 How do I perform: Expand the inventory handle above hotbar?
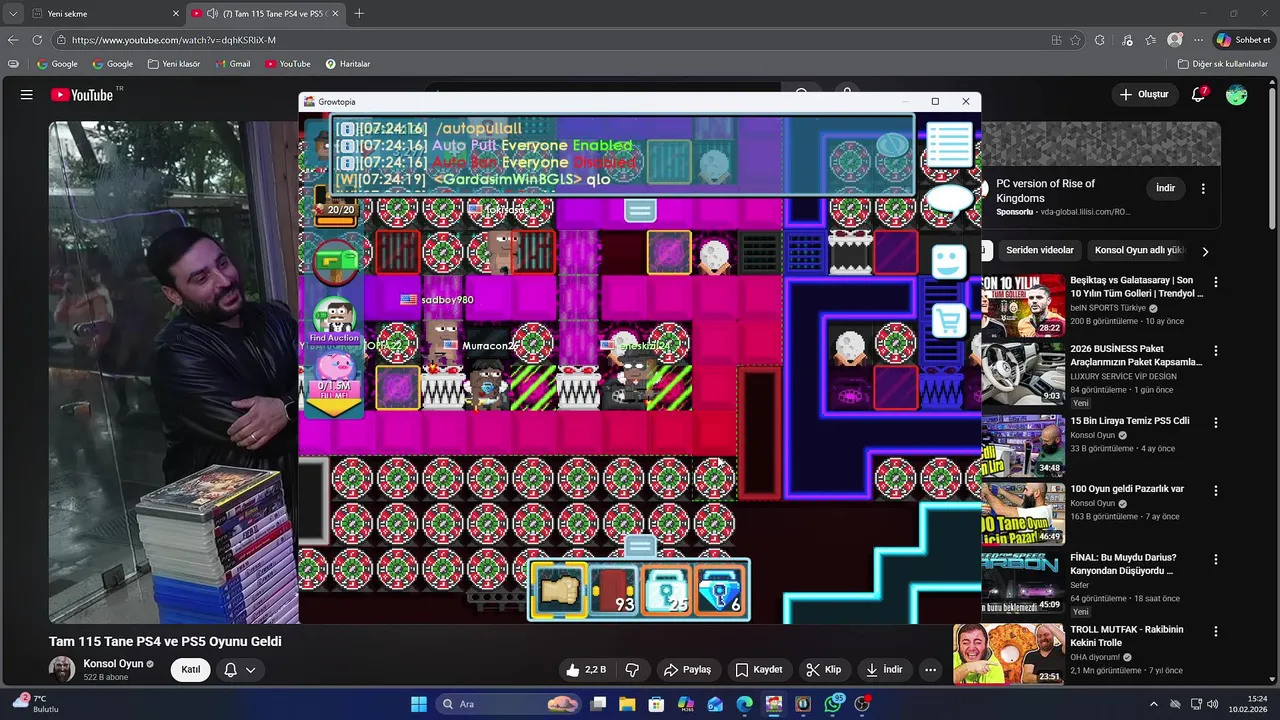(640, 546)
